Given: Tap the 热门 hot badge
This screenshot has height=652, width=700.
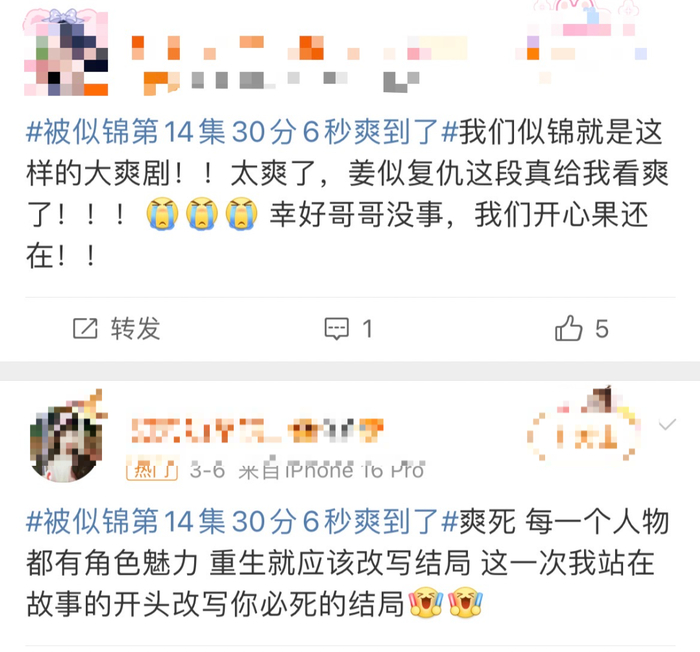Looking at the screenshot, I should click(x=152, y=471).
